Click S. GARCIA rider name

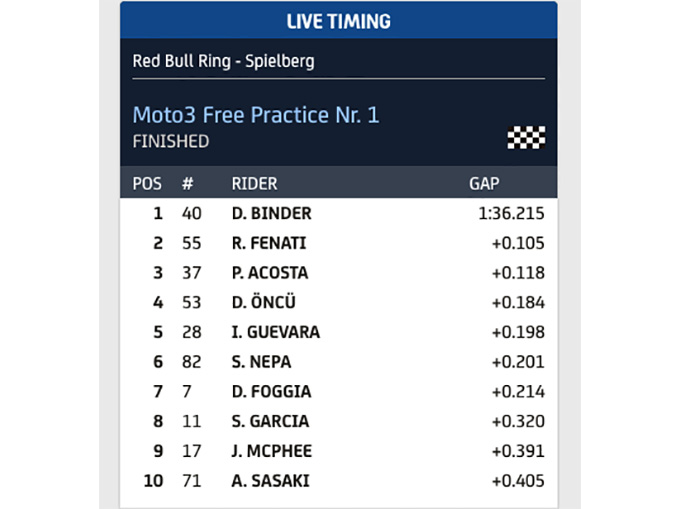[270, 421]
